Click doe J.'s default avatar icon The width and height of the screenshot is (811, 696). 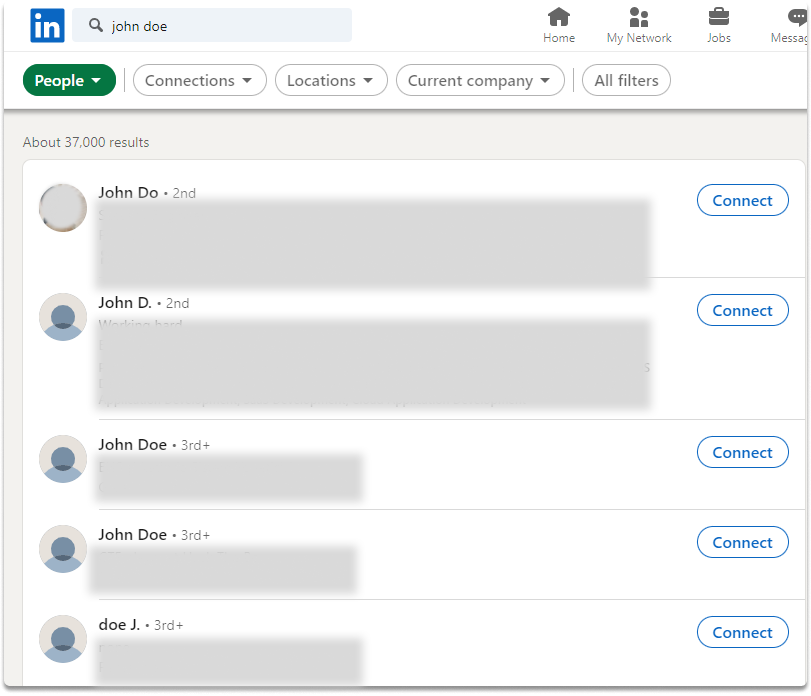pyautogui.click(x=63, y=639)
